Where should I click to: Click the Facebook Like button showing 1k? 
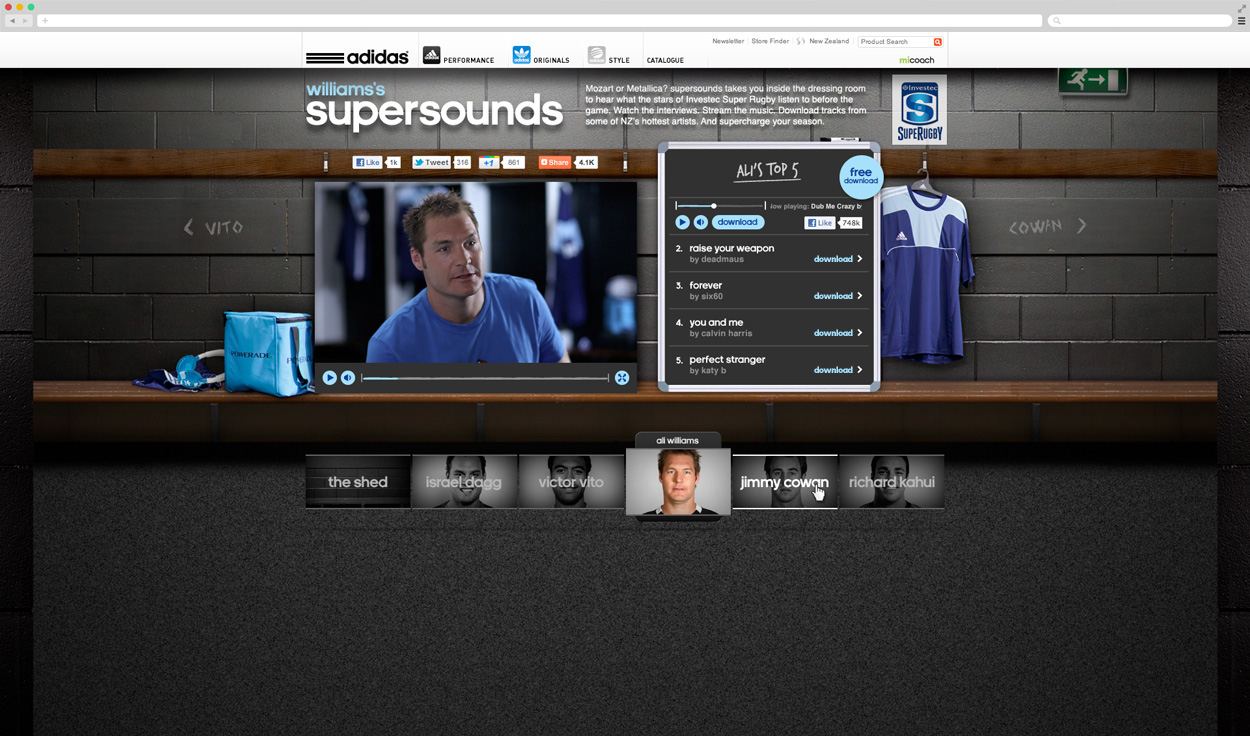pyautogui.click(x=367, y=162)
